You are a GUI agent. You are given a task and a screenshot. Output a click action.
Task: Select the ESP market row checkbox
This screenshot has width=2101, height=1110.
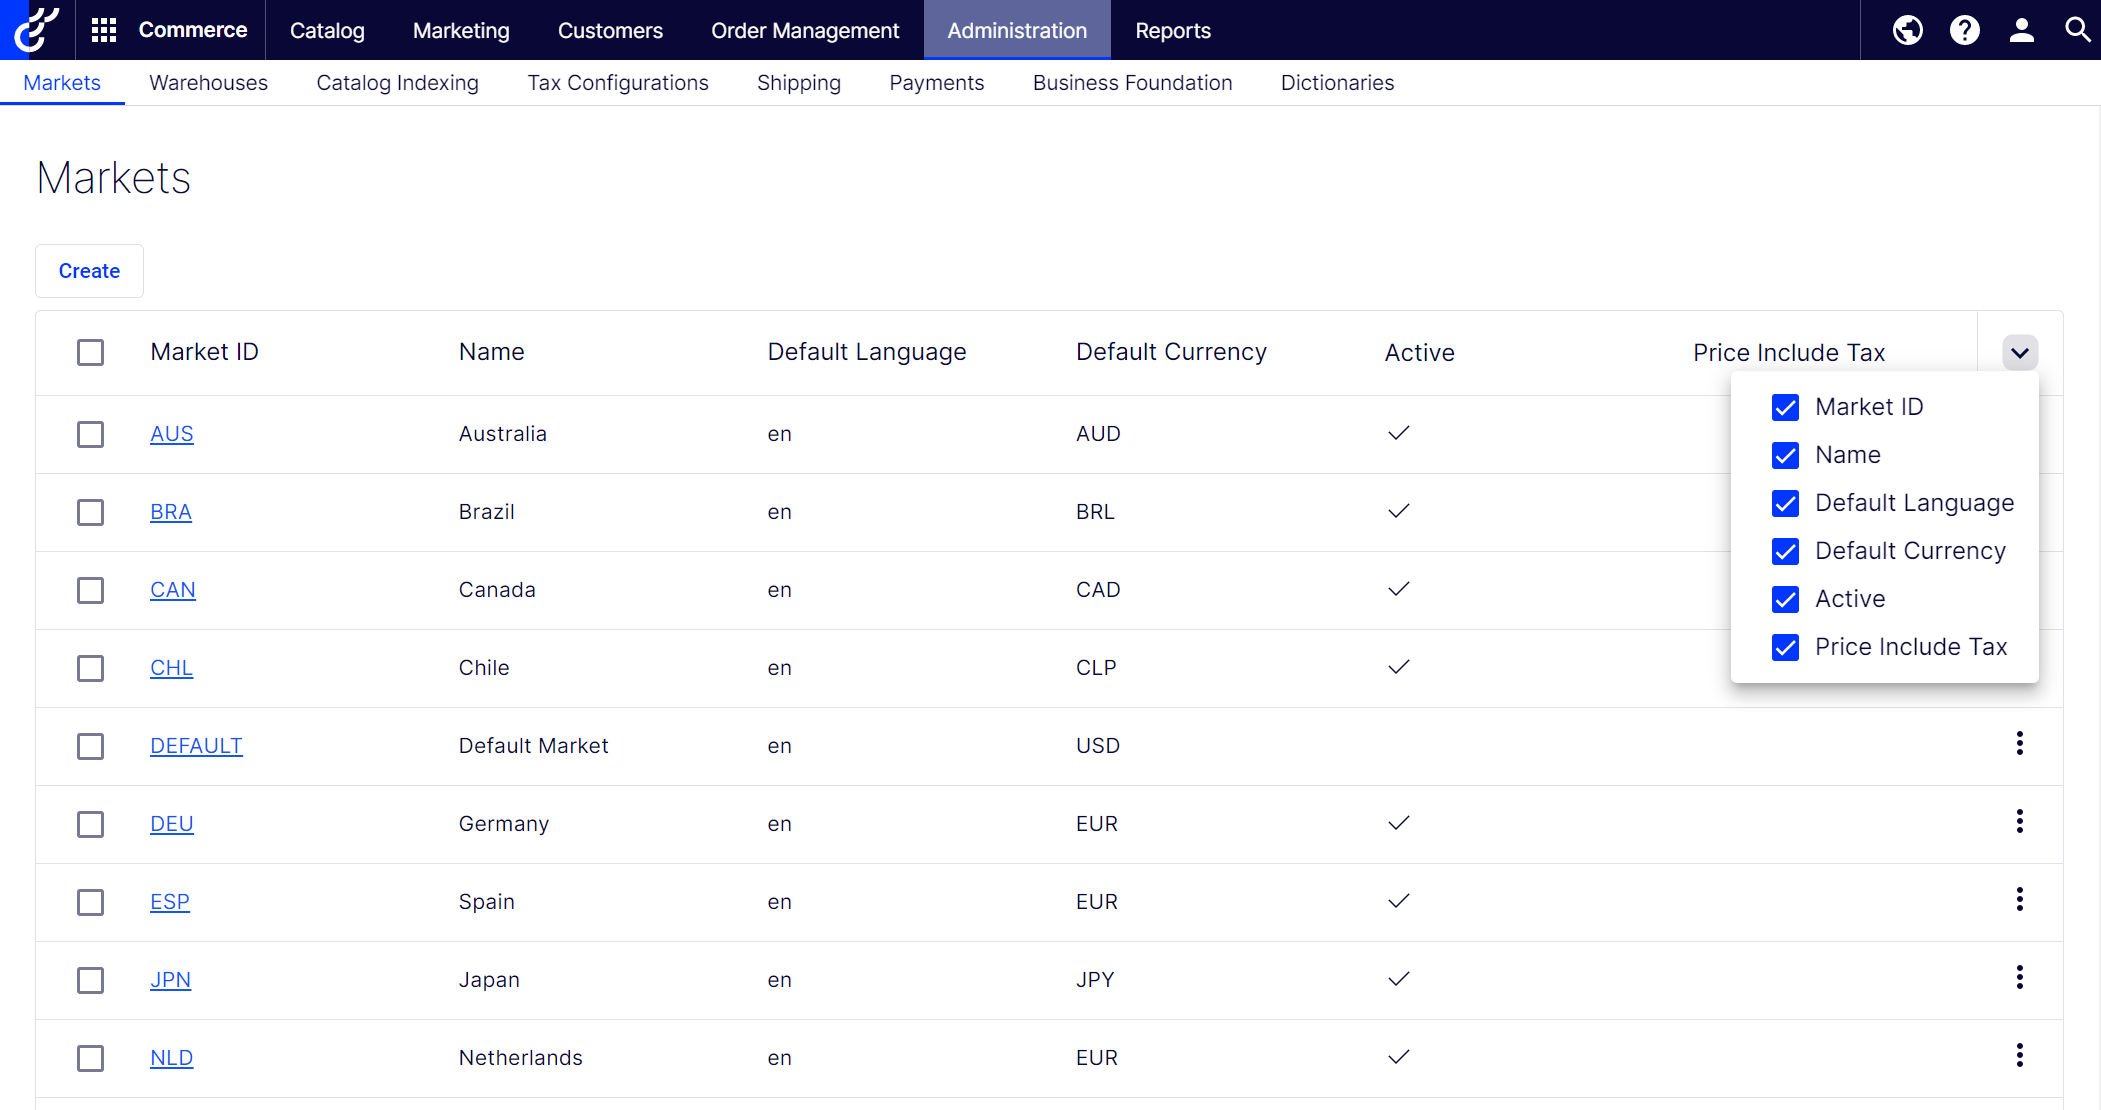tap(91, 902)
